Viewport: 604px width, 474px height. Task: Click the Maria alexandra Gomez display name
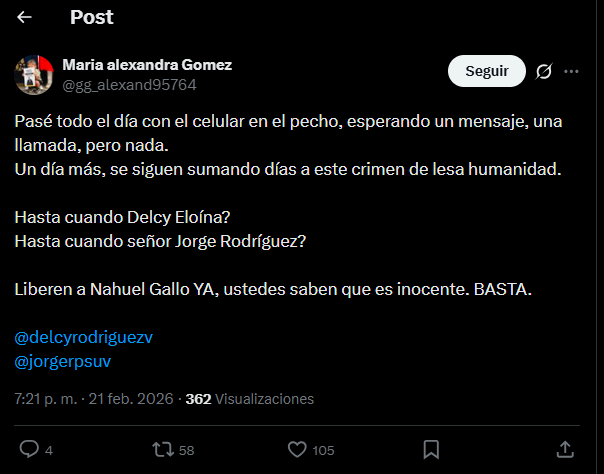[x=147, y=65]
